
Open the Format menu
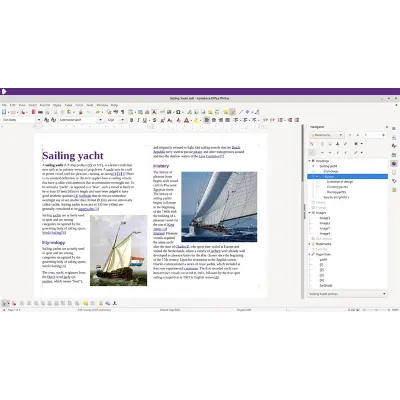[x=45, y=105]
